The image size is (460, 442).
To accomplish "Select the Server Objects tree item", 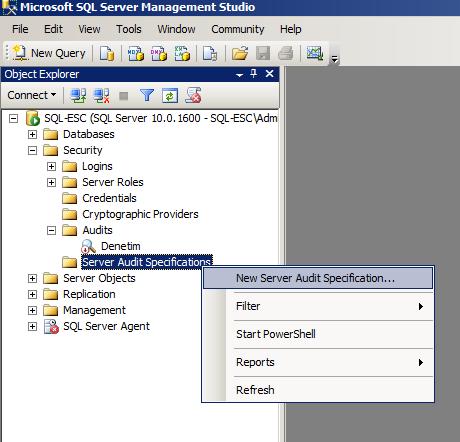I will click(99, 278).
